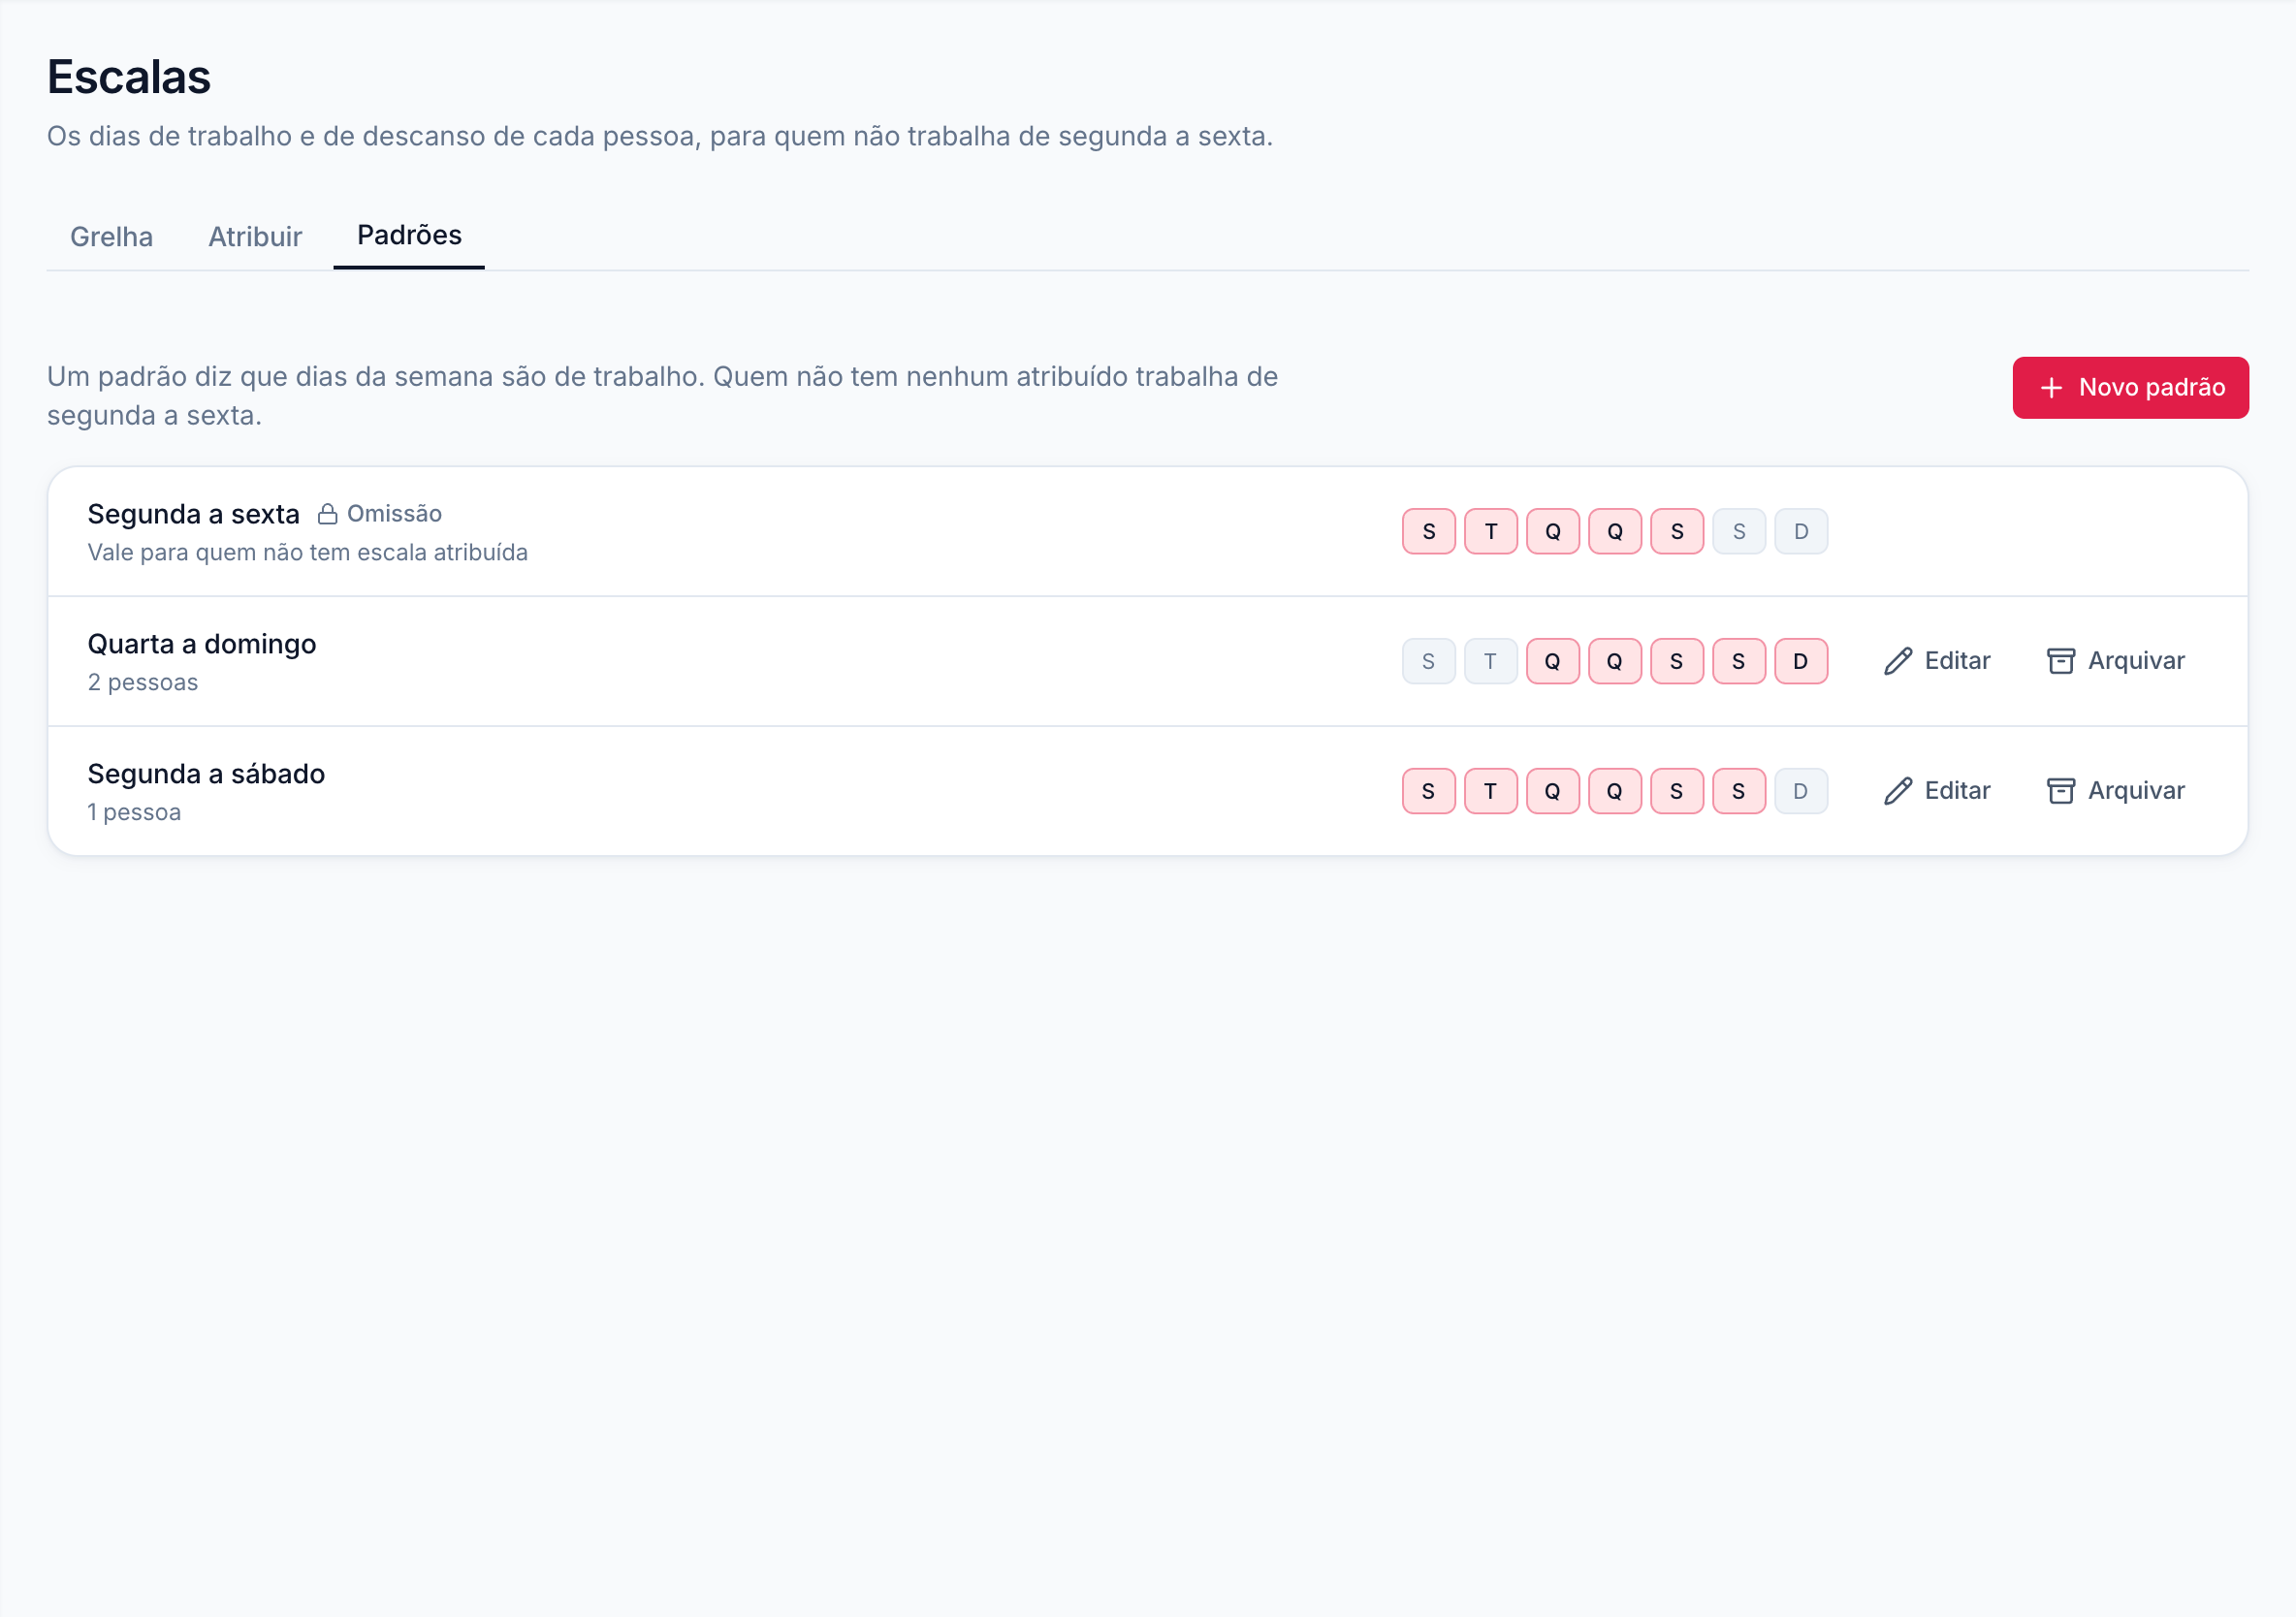
Task: Toggle the grey first S day in Quarta a domingo
Action: tap(1428, 661)
